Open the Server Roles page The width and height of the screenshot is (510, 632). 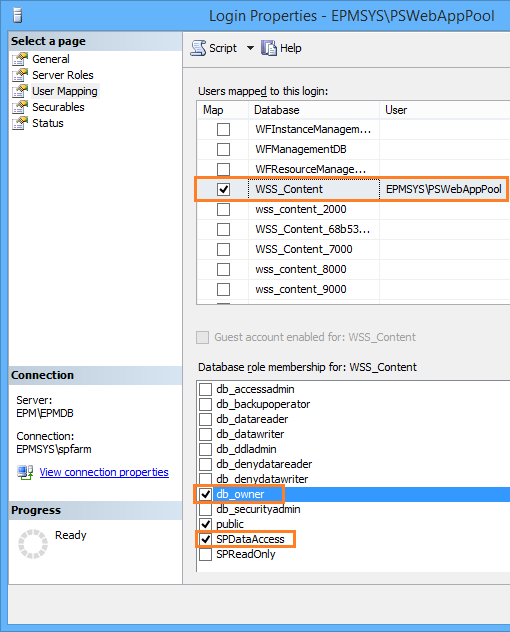(x=63, y=75)
